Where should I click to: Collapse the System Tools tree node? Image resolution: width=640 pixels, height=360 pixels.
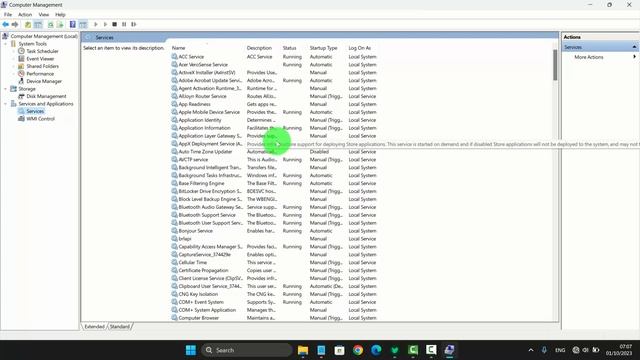[x=6, y=44]
